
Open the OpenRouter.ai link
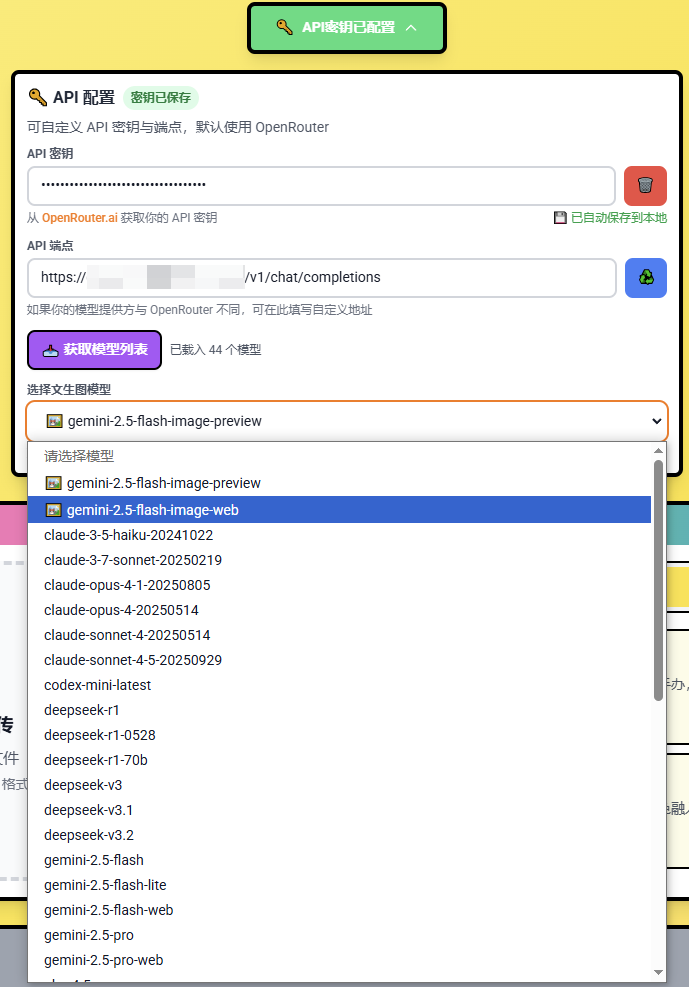(79, 217)
